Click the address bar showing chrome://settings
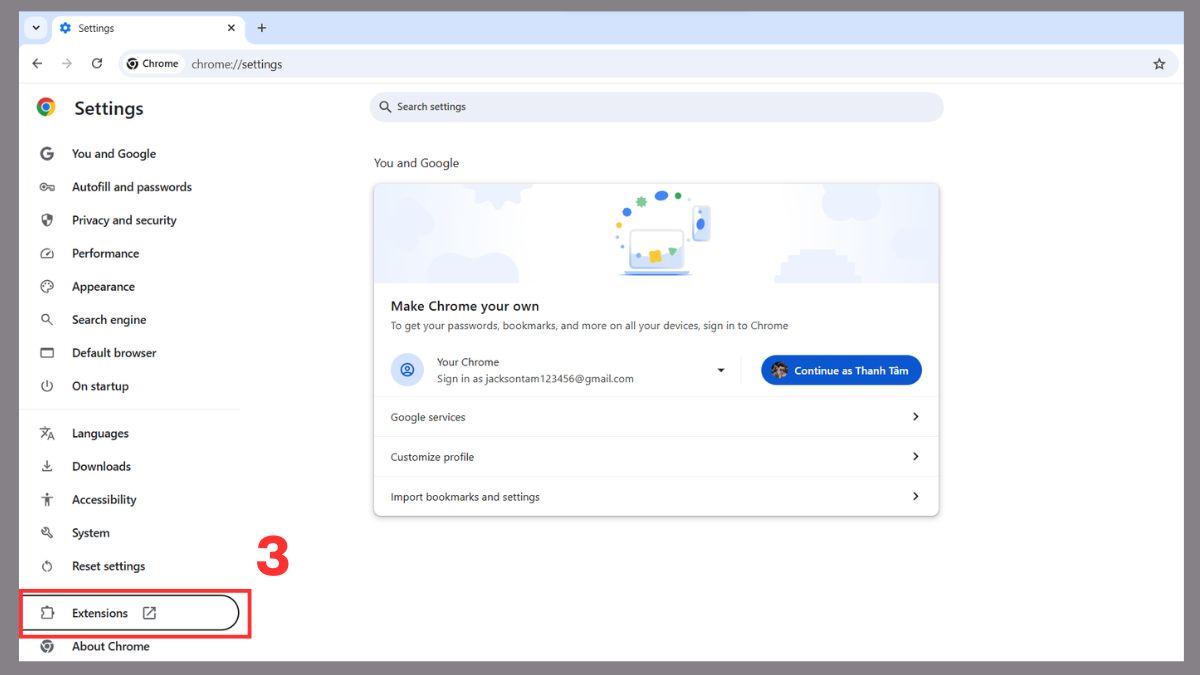Viewport: 1200px width, 675px height. pos(237,64)
